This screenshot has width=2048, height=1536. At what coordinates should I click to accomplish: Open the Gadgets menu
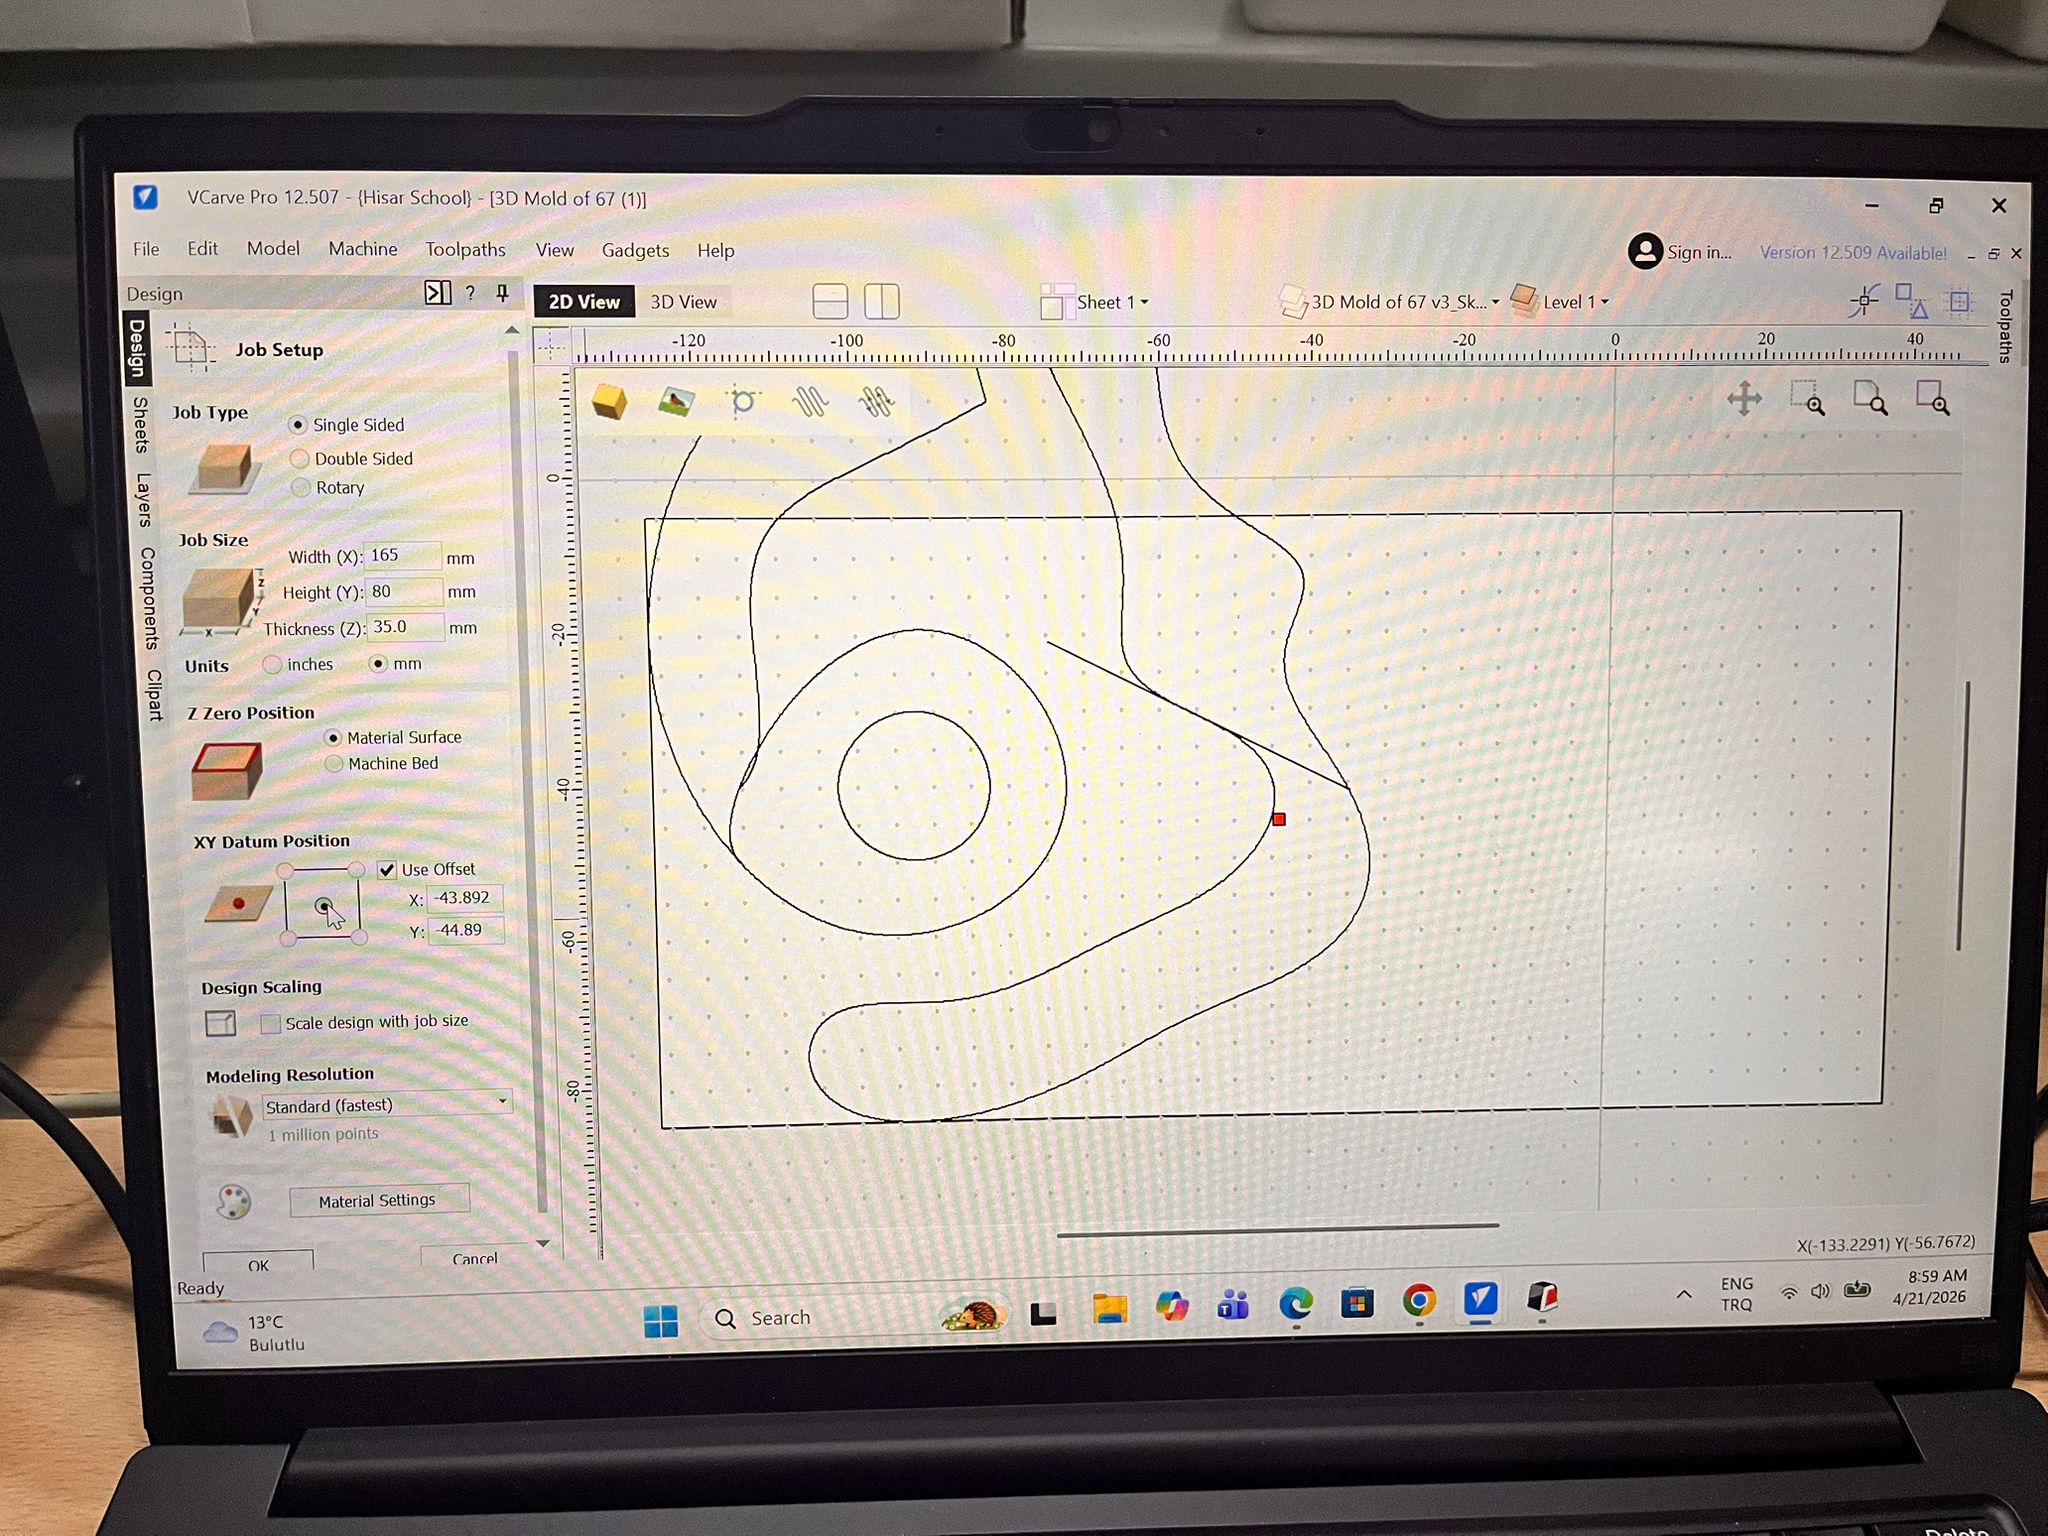[x=635, y=250]
